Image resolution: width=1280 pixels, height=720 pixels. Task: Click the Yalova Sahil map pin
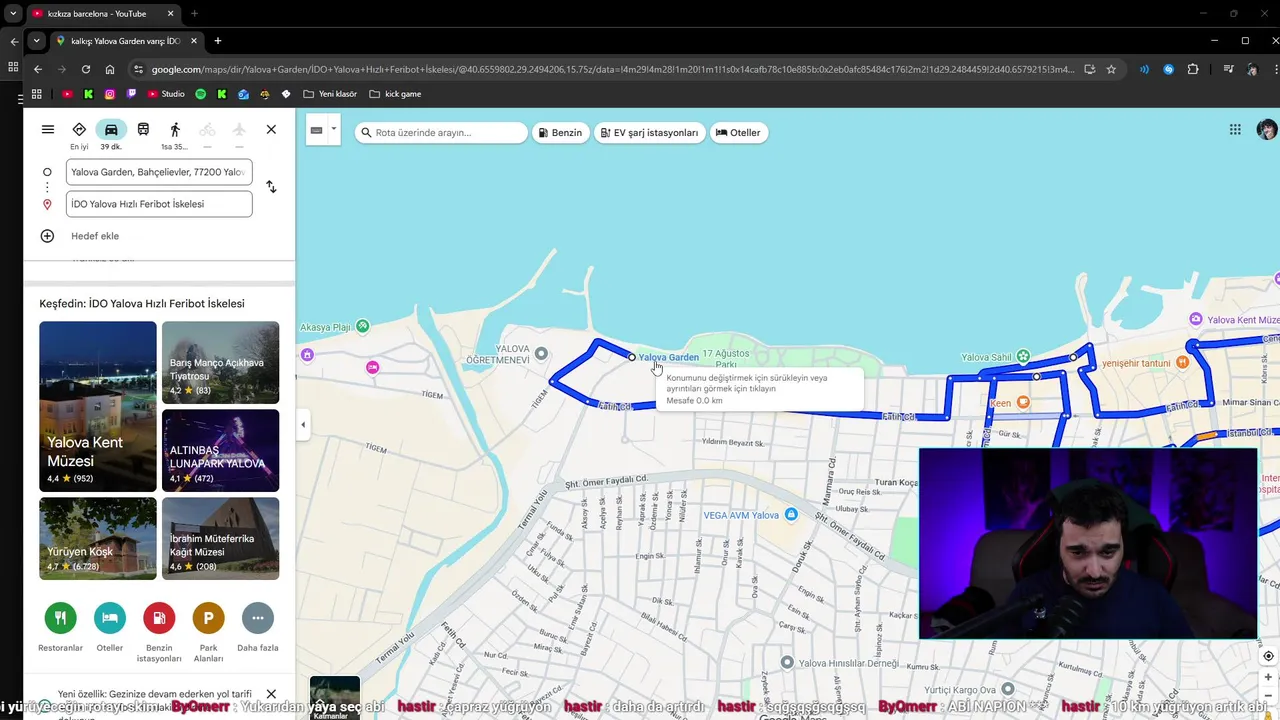(x=1023, y=356)
